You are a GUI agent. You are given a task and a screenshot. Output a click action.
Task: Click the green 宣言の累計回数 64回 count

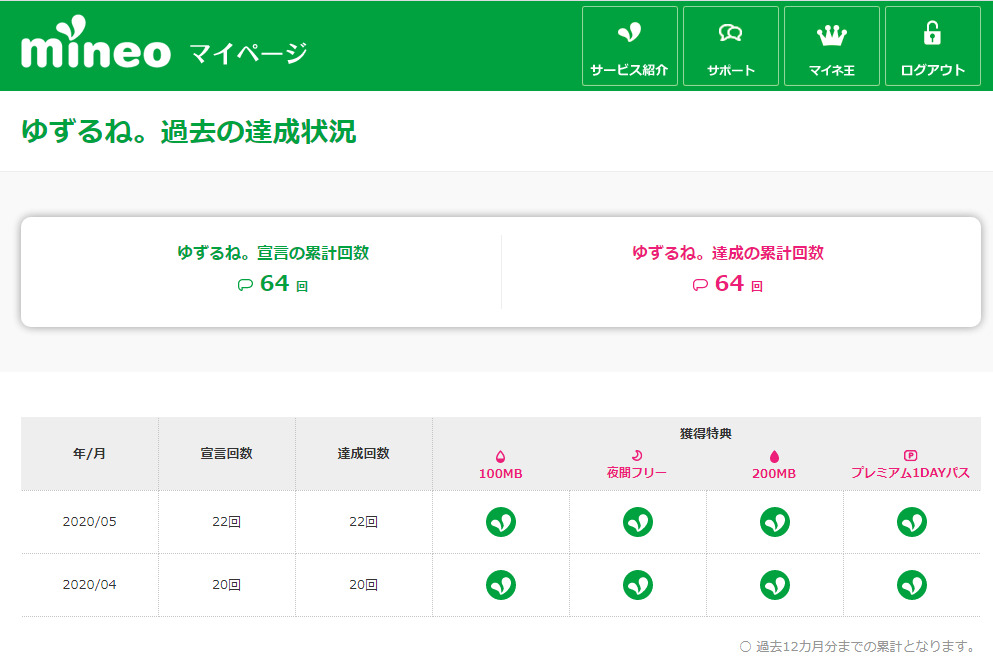pyautogui.click(x=274, y=284)
